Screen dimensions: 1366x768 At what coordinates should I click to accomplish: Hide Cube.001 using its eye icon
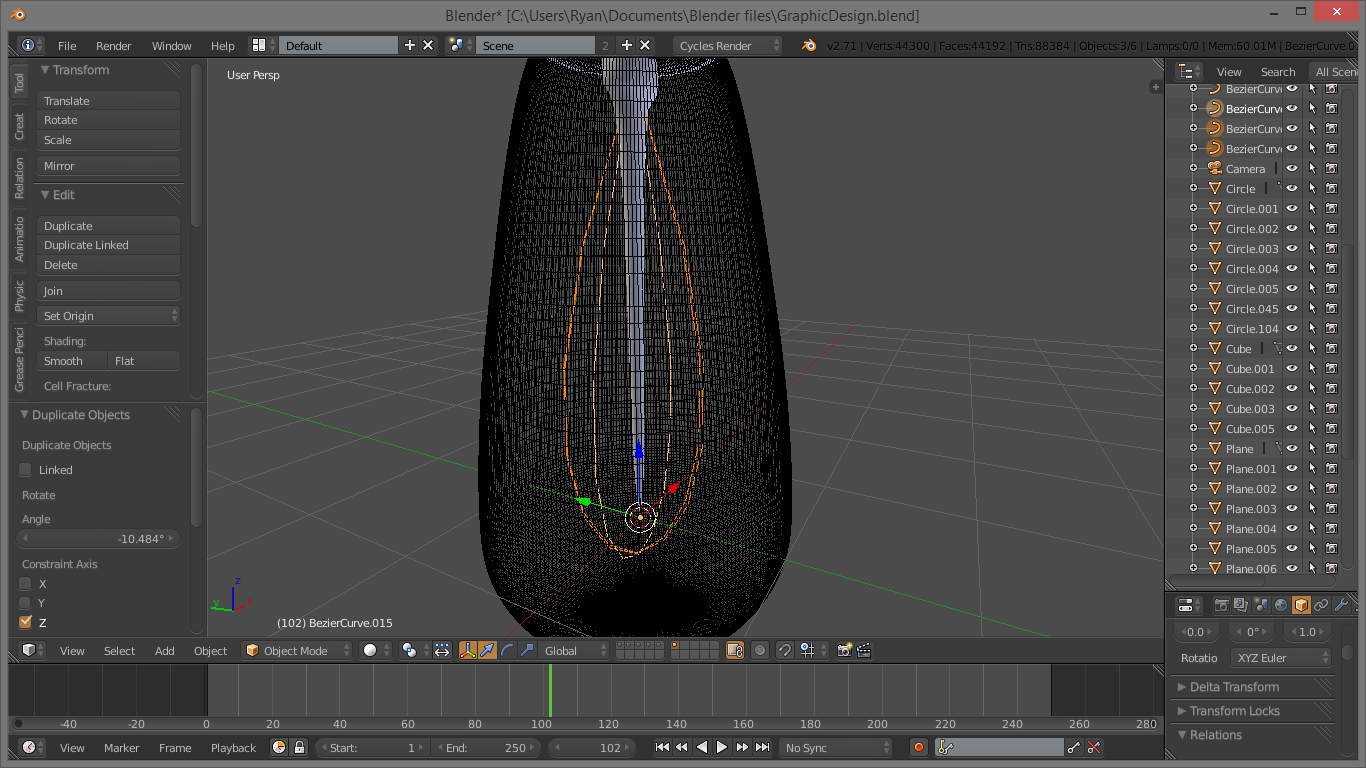(1292, 368)
